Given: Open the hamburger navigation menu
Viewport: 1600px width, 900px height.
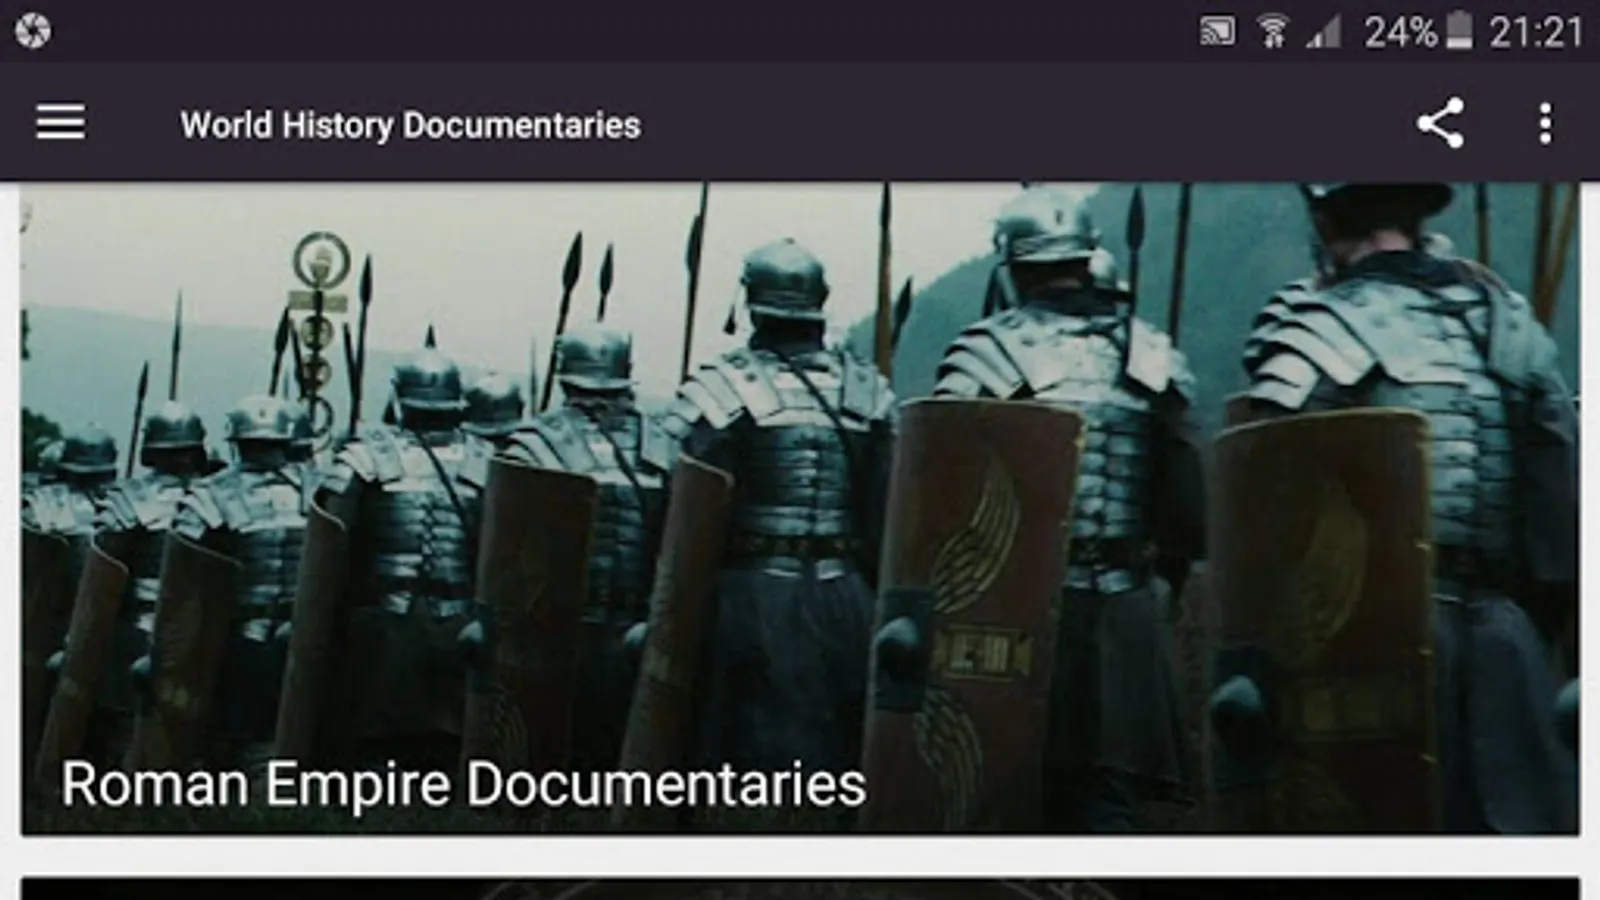Looking at the screenshot, I should [60, 123].
